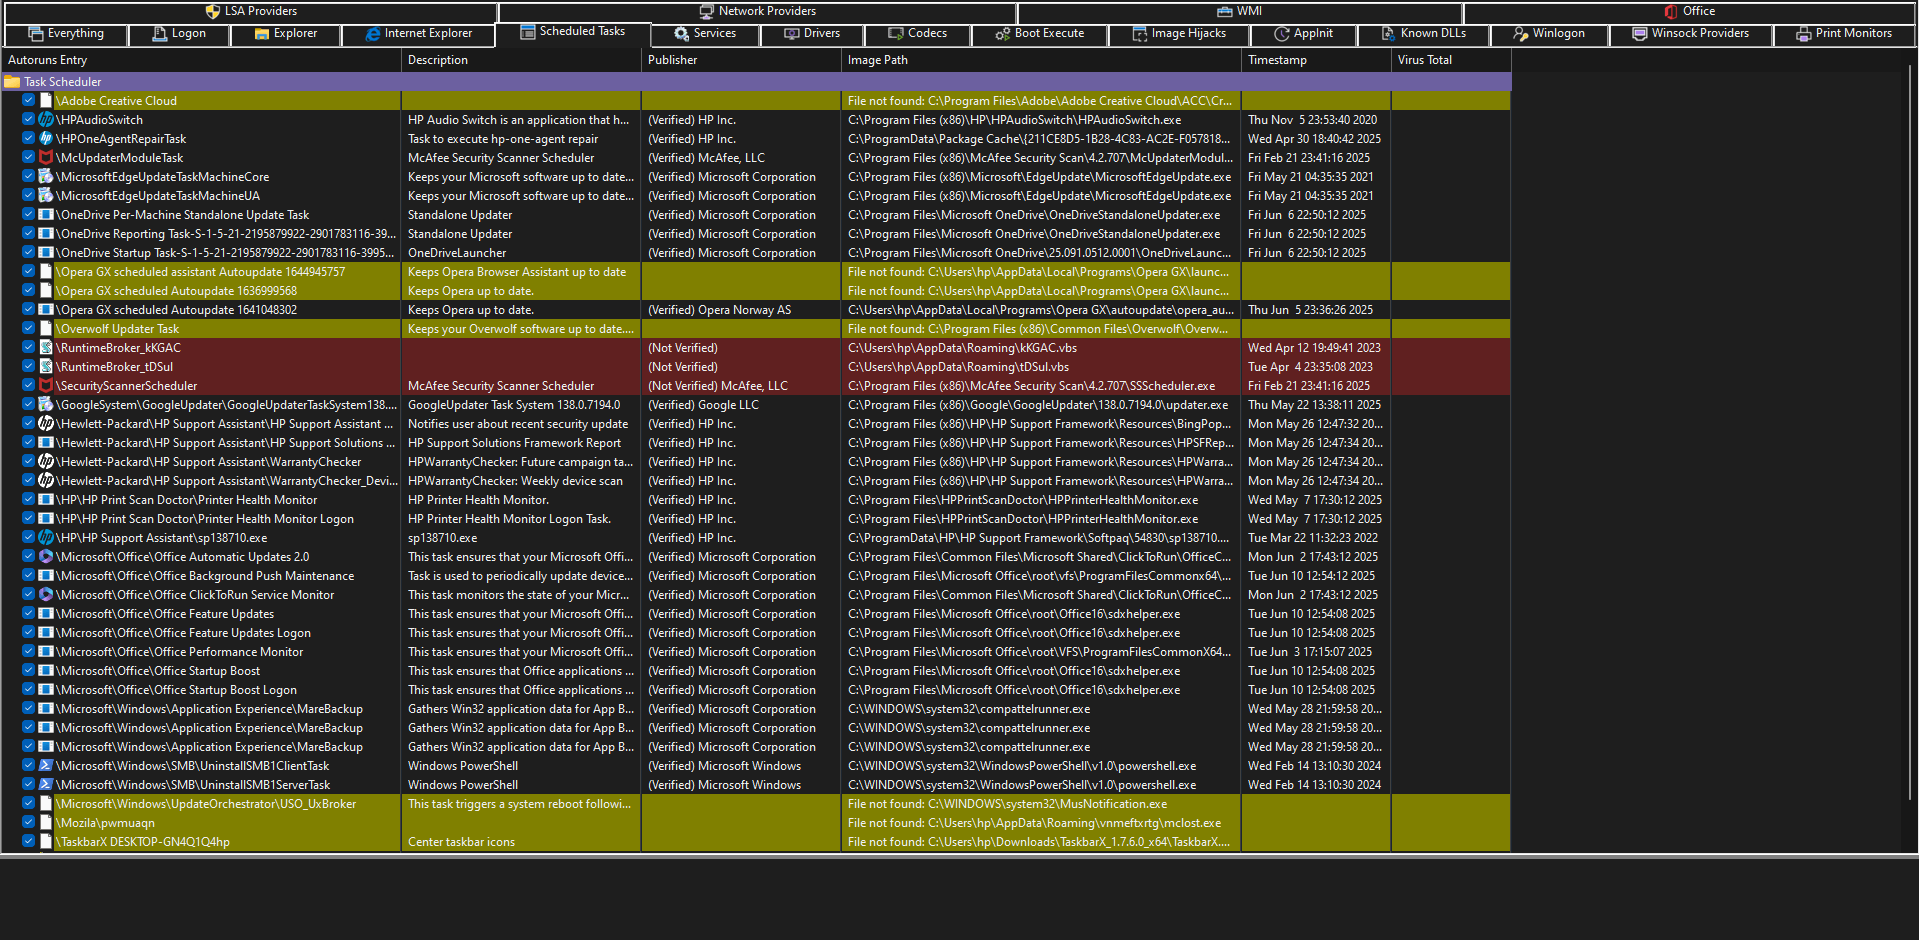Image resolution: width=1919 pixels, height=940 pixels.
Task: Click the file icon of TaskbarX DESKTOP-GN4Q1Q4hp
Action: point(46,842)
